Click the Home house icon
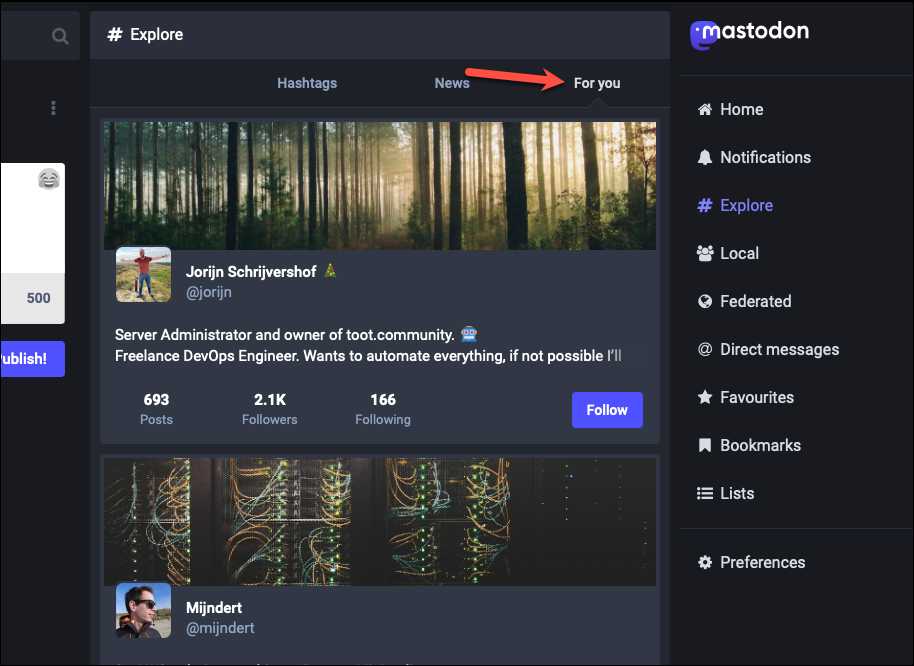Screen dimensions: 914x666 click(705, 110)
